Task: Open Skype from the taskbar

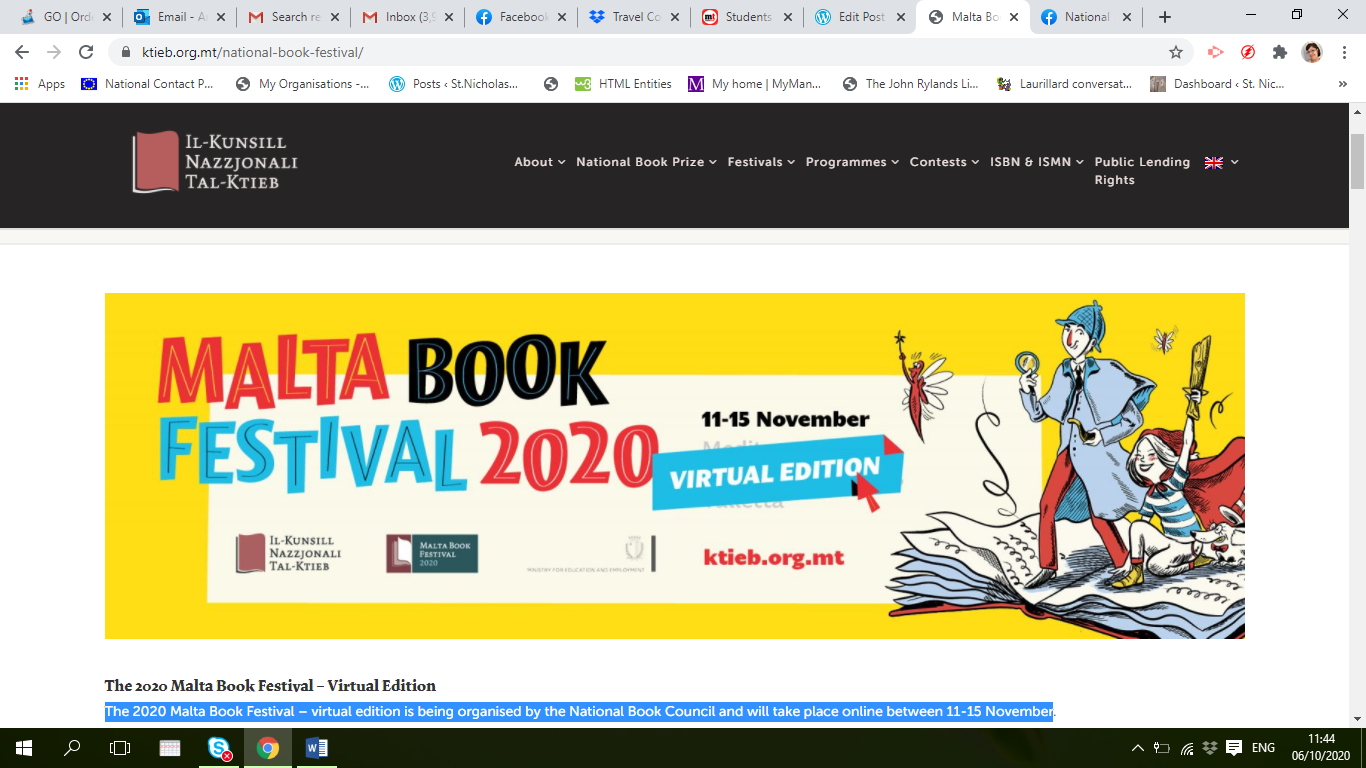Action: click(x=219, y=748)
